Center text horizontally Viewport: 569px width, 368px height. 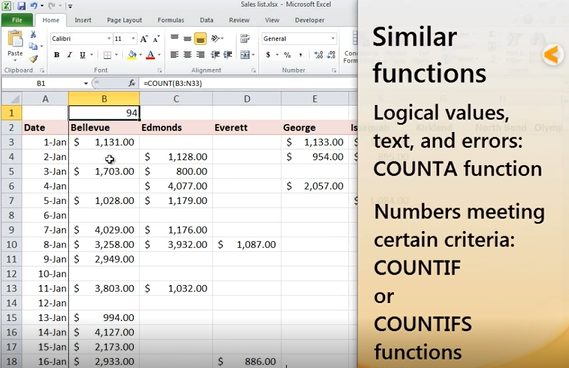(x=187, y=55)
